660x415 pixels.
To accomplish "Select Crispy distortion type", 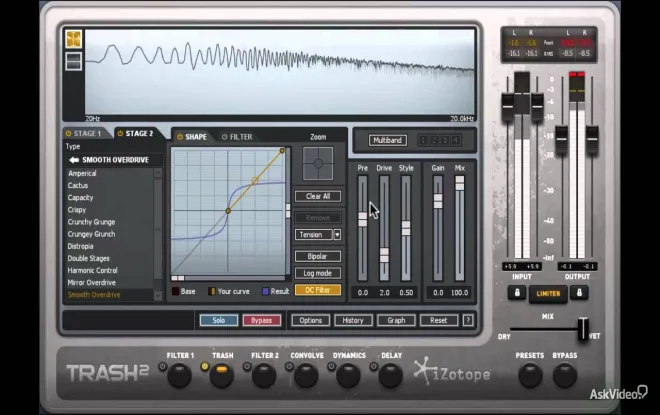I will 77,210.
